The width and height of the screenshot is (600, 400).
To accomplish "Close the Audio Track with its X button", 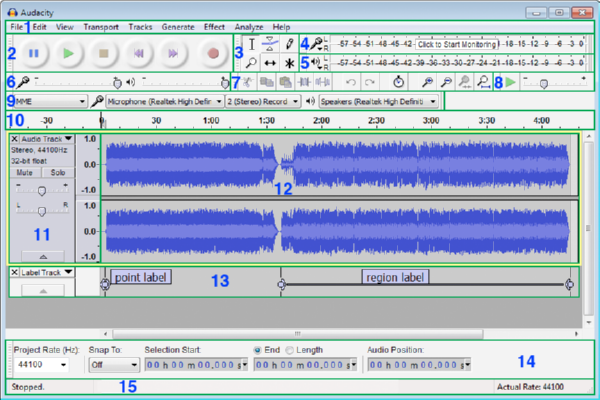I will click(x=14, y=139).
